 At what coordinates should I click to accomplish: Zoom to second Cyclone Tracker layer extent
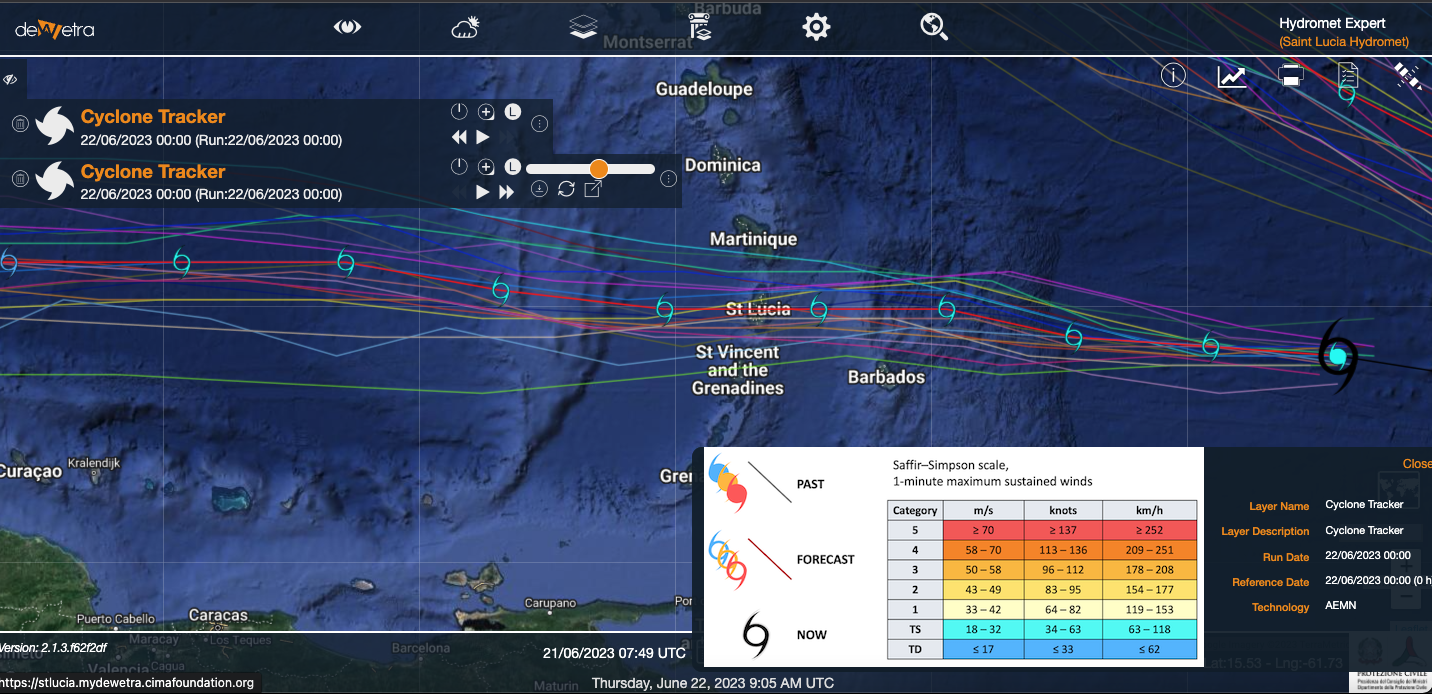485,167
